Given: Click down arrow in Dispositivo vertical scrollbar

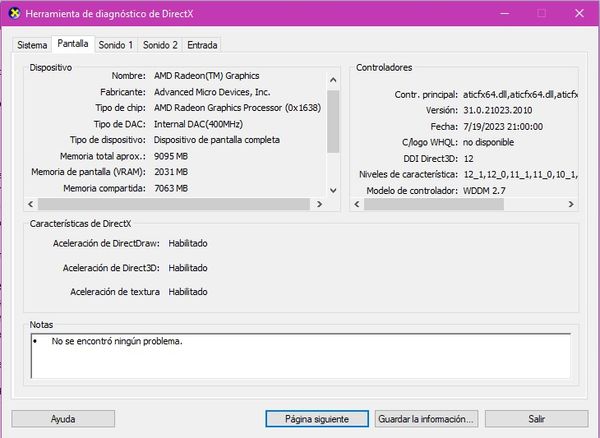Looking at the screenshot, I should tap(333, 190).
